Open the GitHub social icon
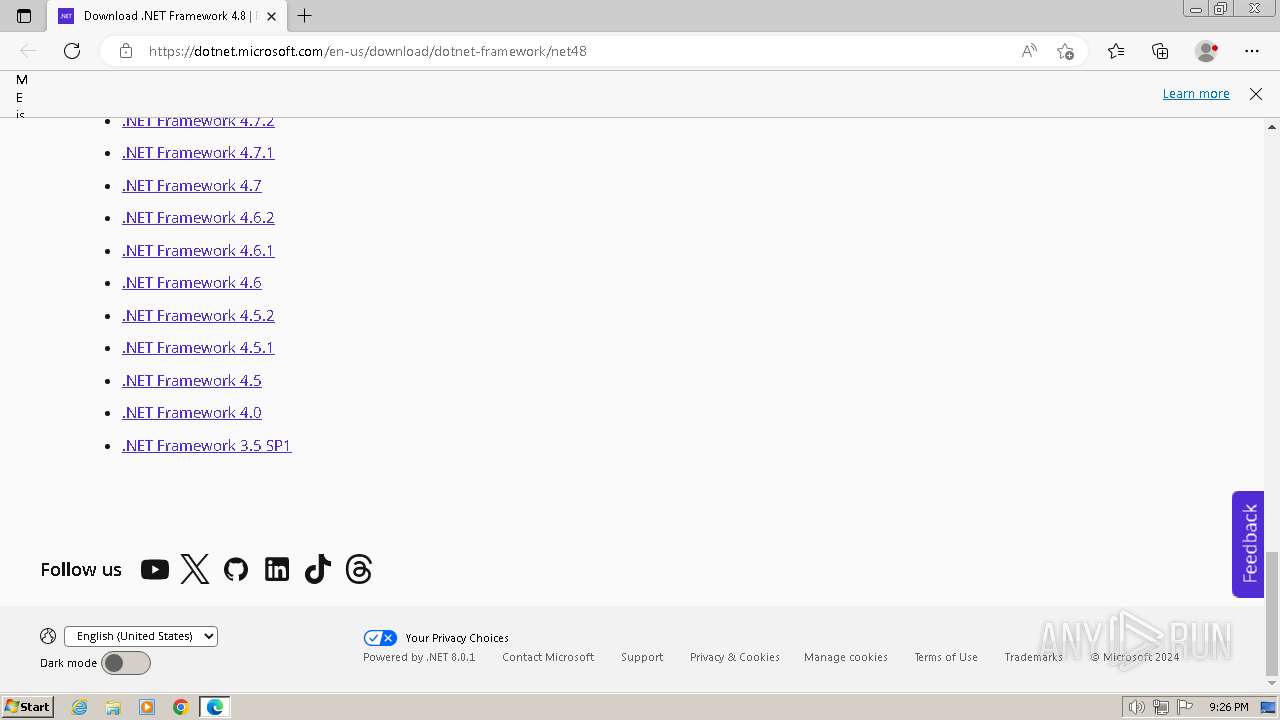Image resolution: width=1280 pixels, height=720 pixels. (x=236, y=570)
